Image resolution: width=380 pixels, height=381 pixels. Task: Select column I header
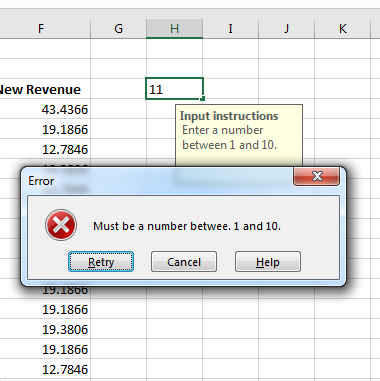230,28
